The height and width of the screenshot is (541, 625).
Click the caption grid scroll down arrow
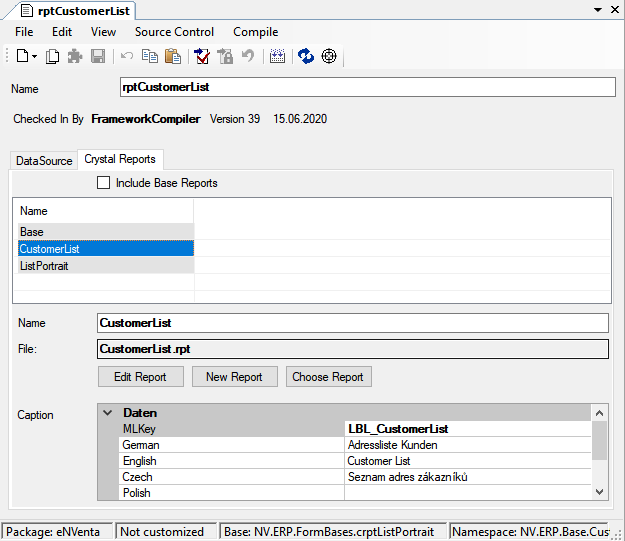point(599,492)
